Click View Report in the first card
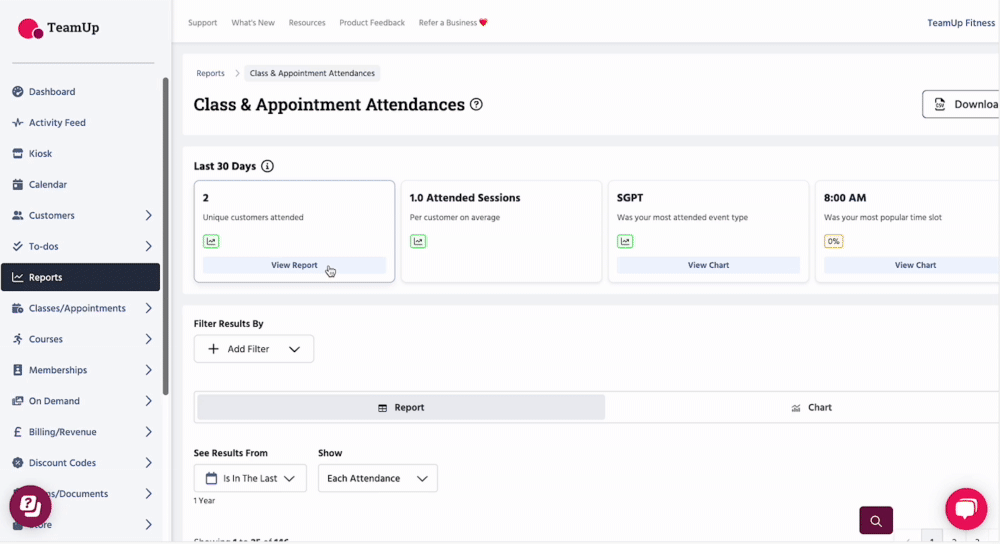 (x=294, y=265)
